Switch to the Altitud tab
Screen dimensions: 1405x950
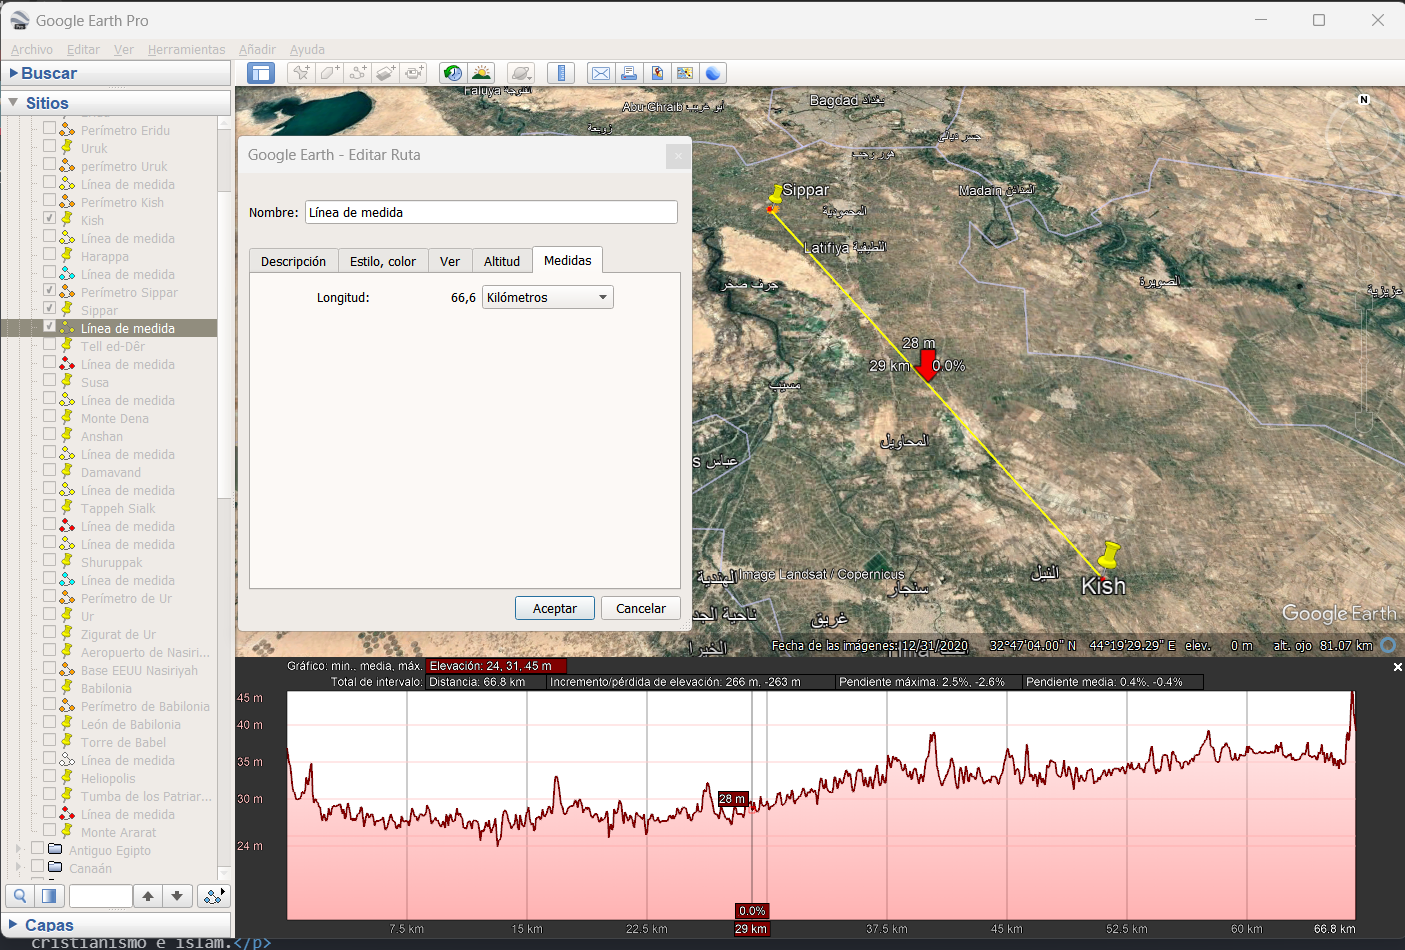click(502, 261)
